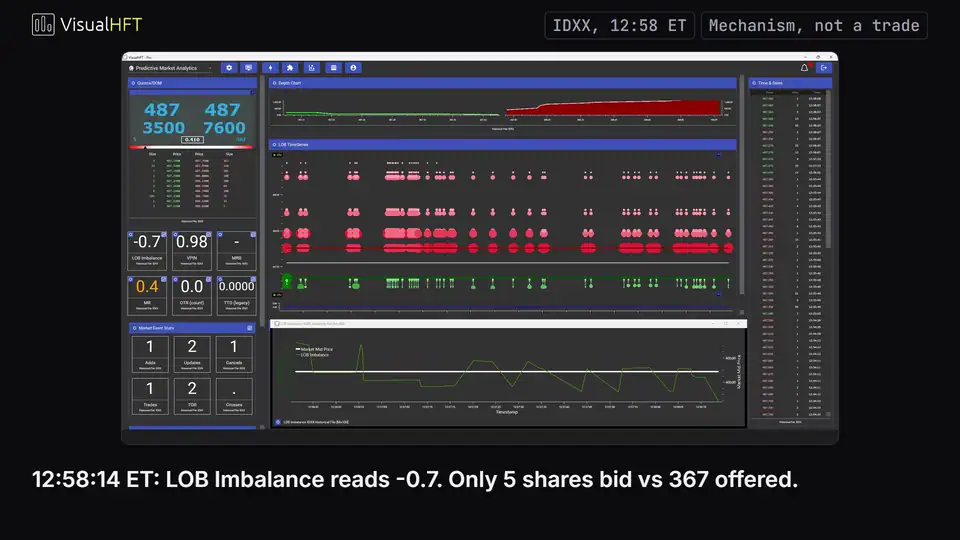Viewport: 960px width, 540px height.
Task: Click the Market Event Stats header icon
Action: click(x=250, y=328)
